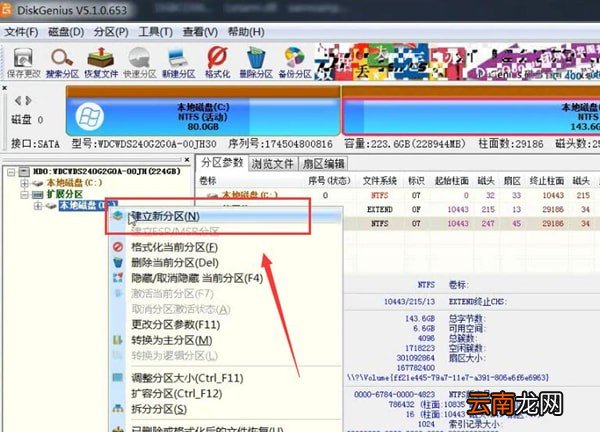Image resolution: width=600 pixels, height=432 pixels.
Task: Click the 卷标 column header
Action: coord(208,181)
